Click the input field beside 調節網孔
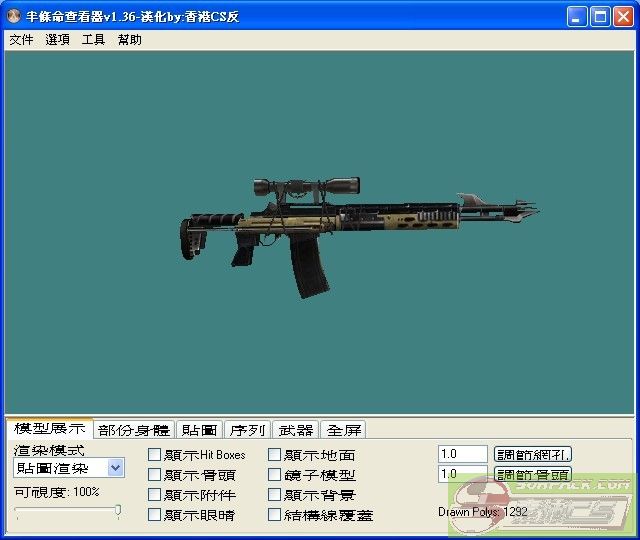Image resolution: width=640 pixels, height=540 pixels. click(x=462, y=454)
